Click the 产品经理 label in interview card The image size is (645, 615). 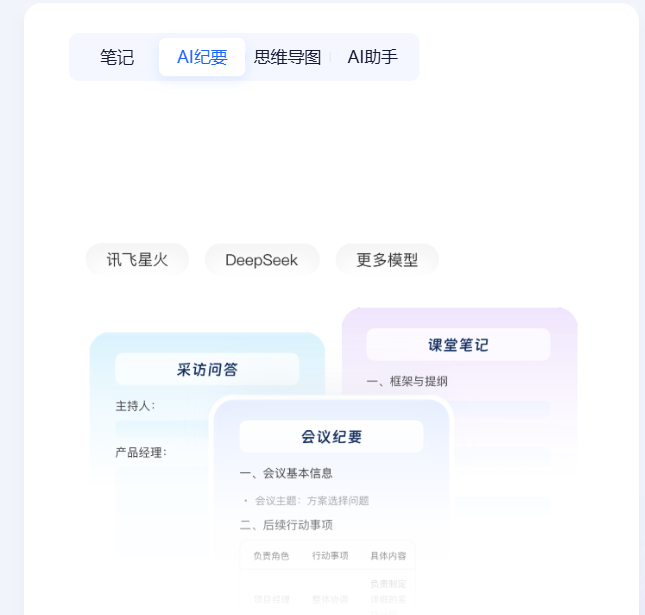click(x=141, y=452)
